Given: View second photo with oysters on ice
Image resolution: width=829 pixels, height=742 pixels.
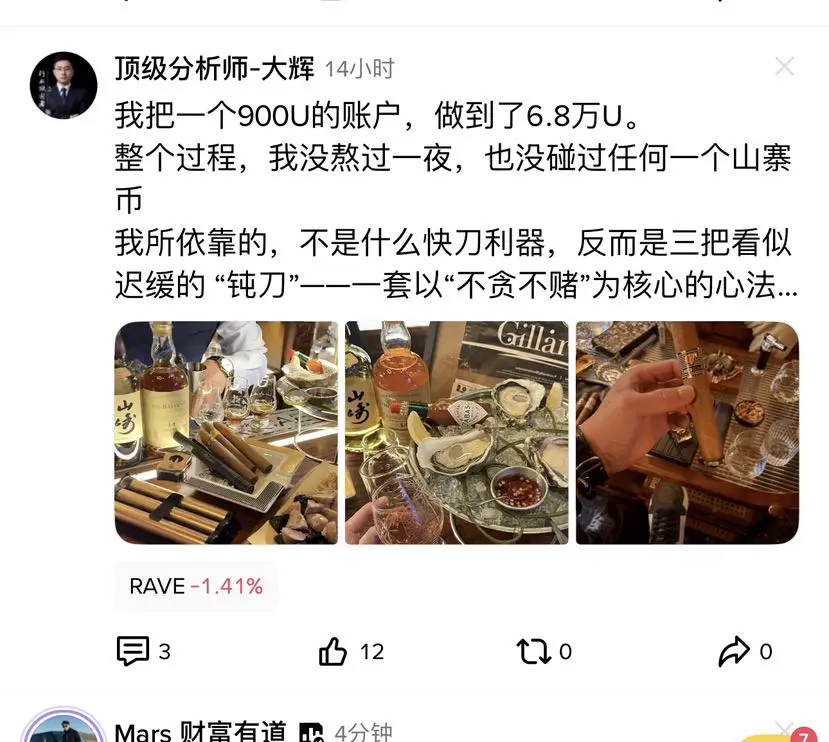Looking at the screenshot, I should (x=457, y=433).
